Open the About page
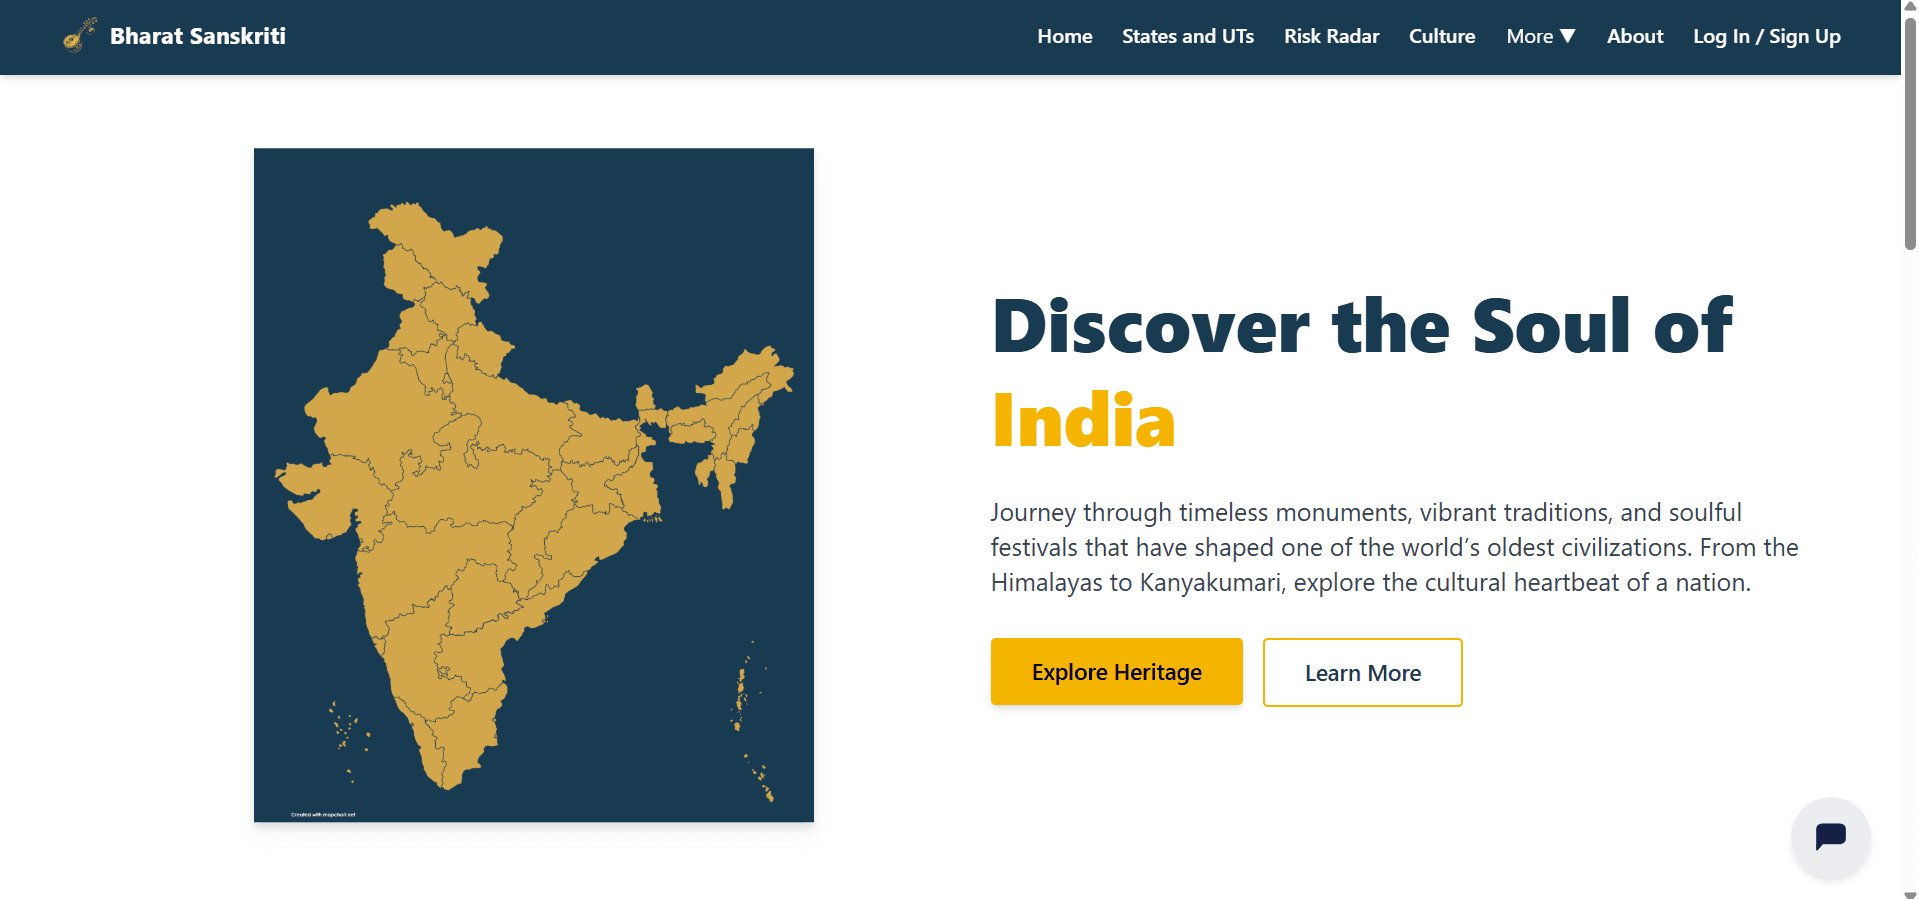Screen dimensions: 1919x899 pyautogui.click(x=1634, y=36)
